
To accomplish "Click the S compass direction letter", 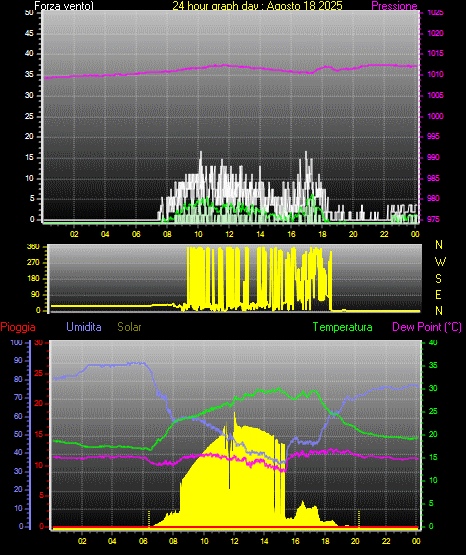I will (x=438, y=279).
